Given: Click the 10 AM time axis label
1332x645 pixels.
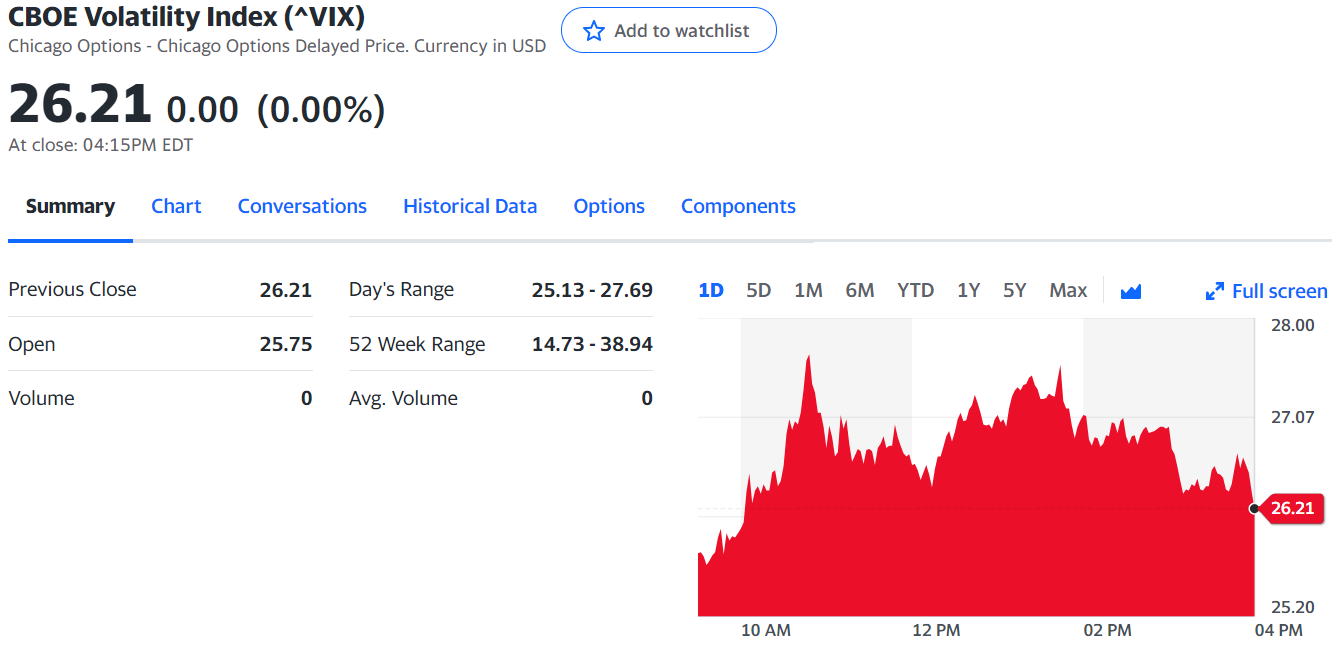Looking at the screenshot, I should [x=766, y=630].
